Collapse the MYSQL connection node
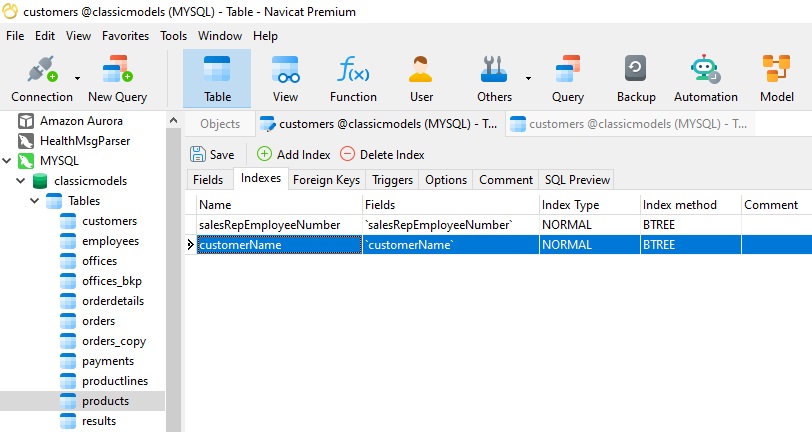 pos(7,161)
